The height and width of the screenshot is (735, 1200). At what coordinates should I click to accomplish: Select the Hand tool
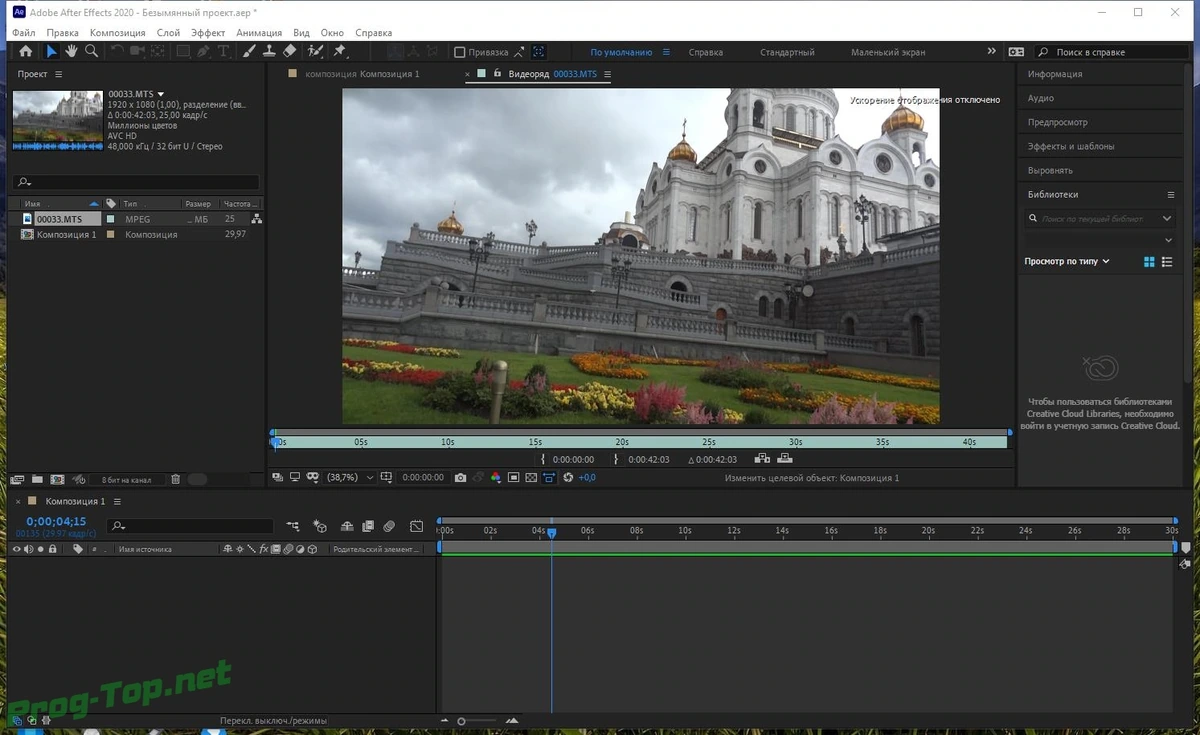[72, 51]
